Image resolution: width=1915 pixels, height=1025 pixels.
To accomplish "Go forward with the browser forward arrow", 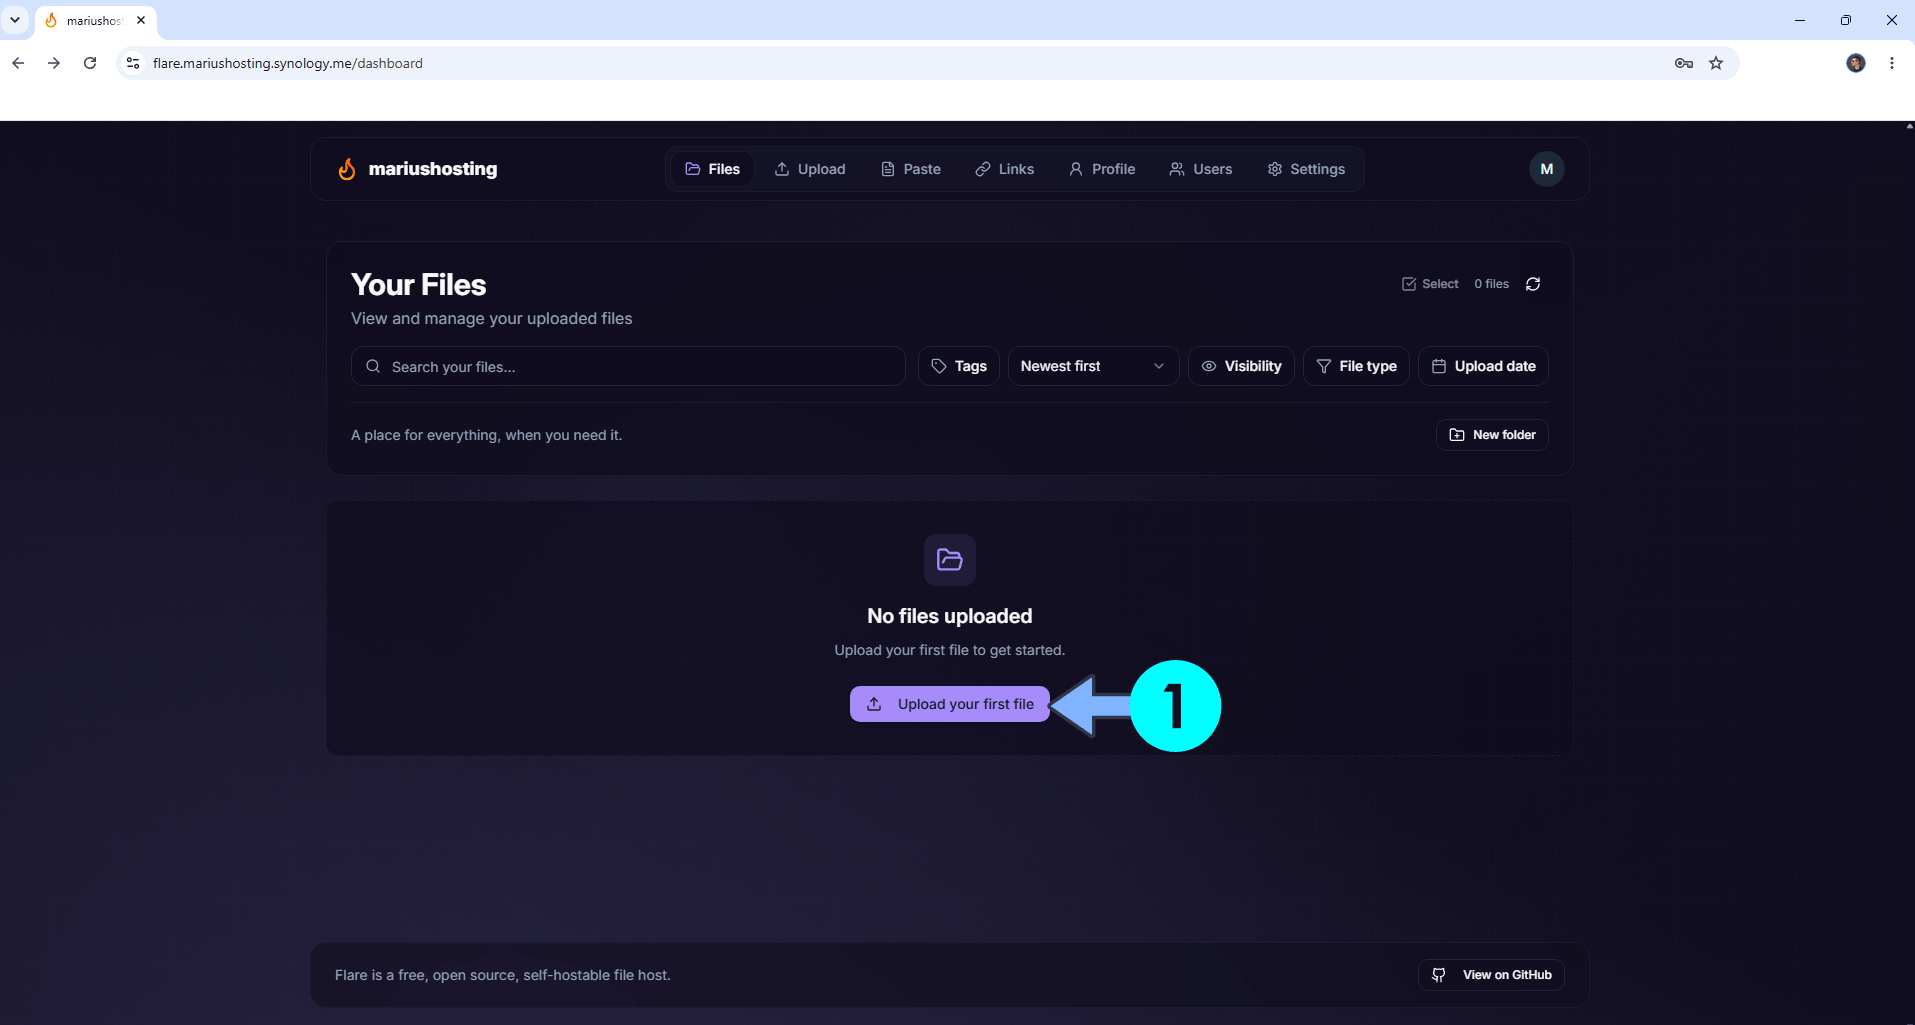I will [x=54, y=63].
